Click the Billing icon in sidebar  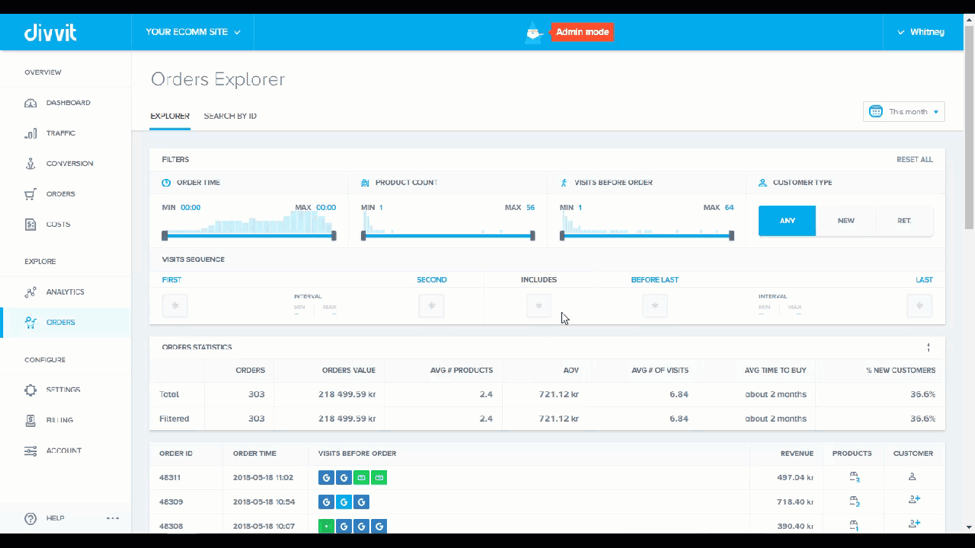click(x=30, y=421)
